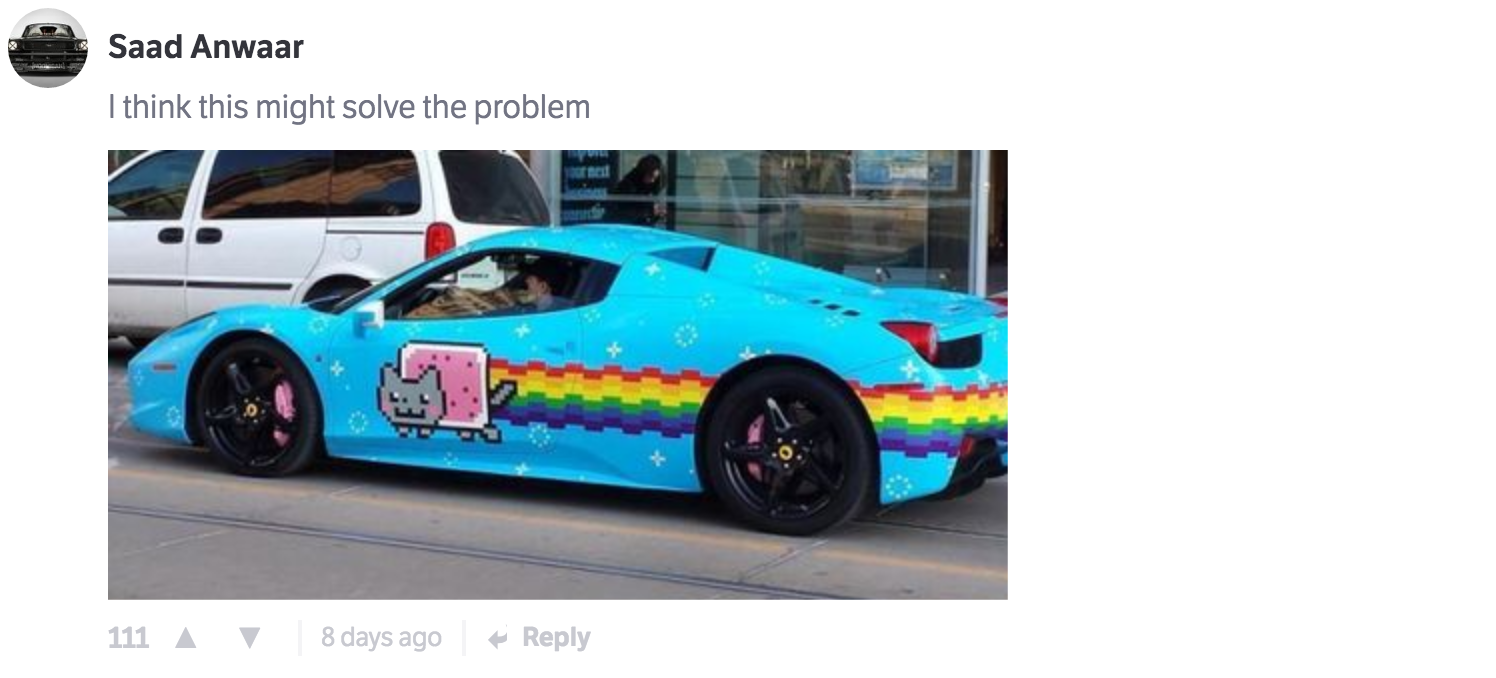This screenshot has height=678, width=1496.
Task: Upvote Saad Anwaar's comment
Action: 185,638
